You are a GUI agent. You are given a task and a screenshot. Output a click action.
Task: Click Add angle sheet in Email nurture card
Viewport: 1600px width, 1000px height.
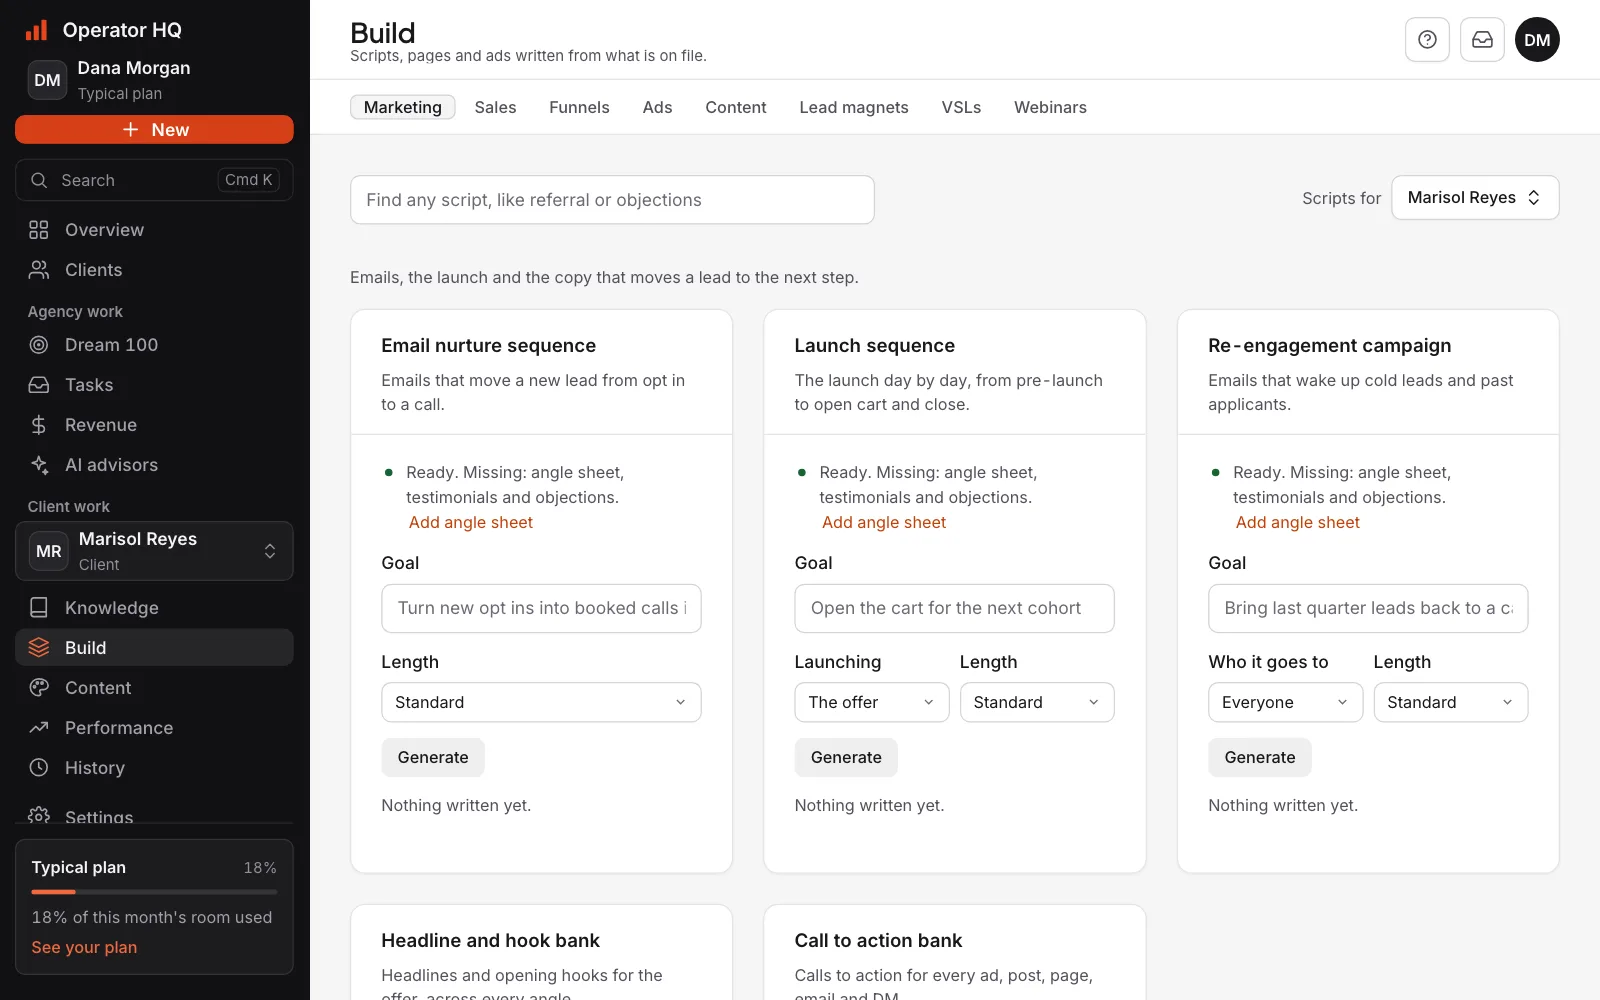coord(471,522)
